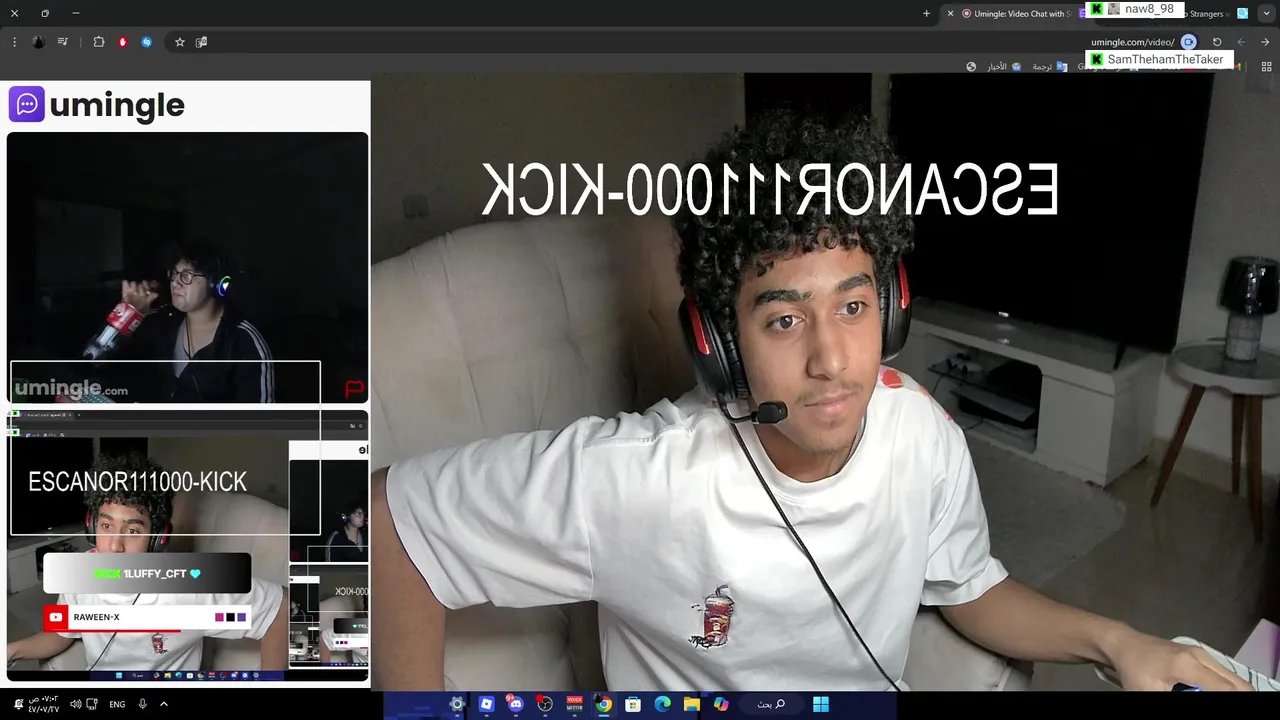Expand the tab search dropdown arrow

(1266, 13)
